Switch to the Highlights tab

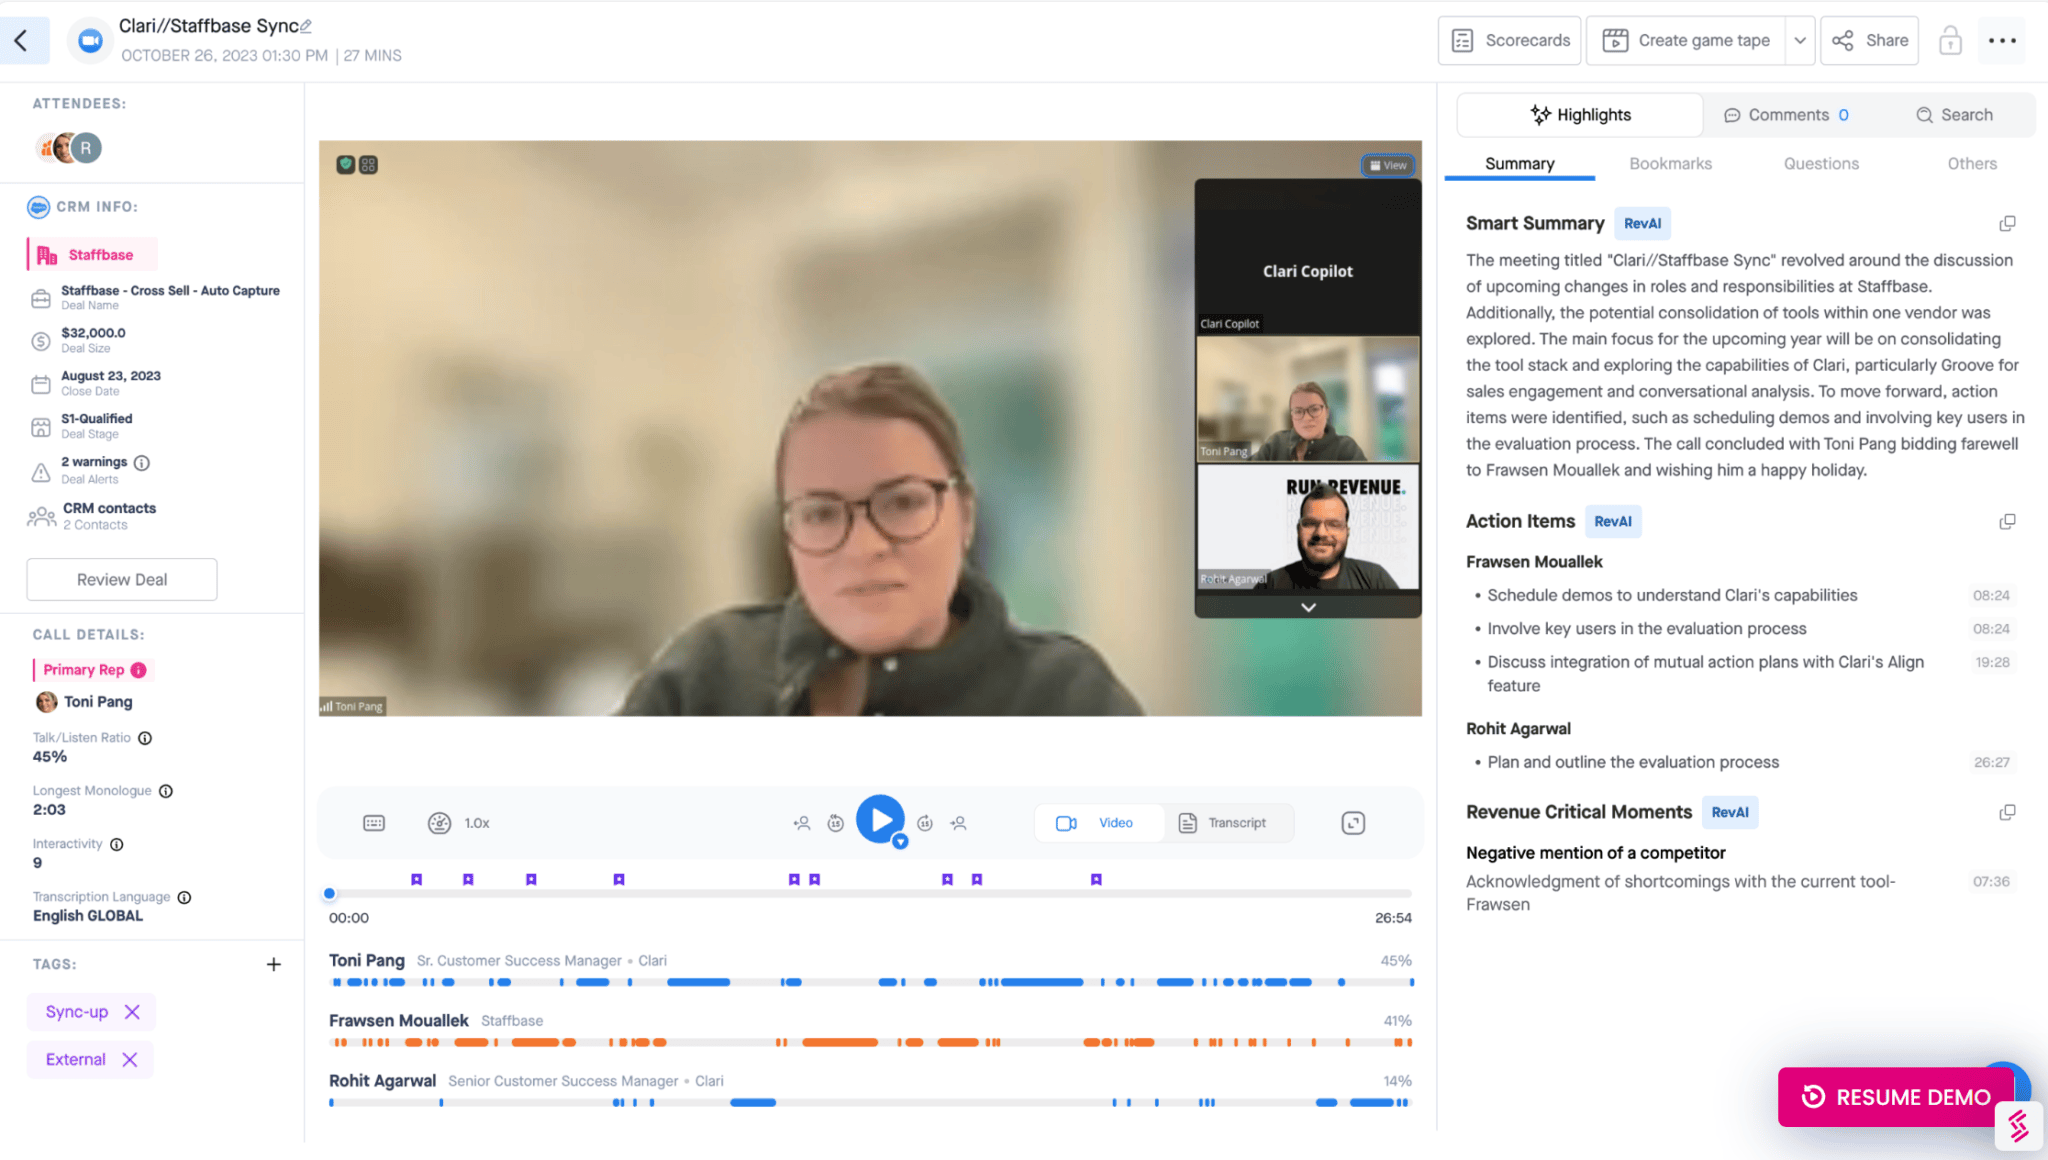(1580, 115)
